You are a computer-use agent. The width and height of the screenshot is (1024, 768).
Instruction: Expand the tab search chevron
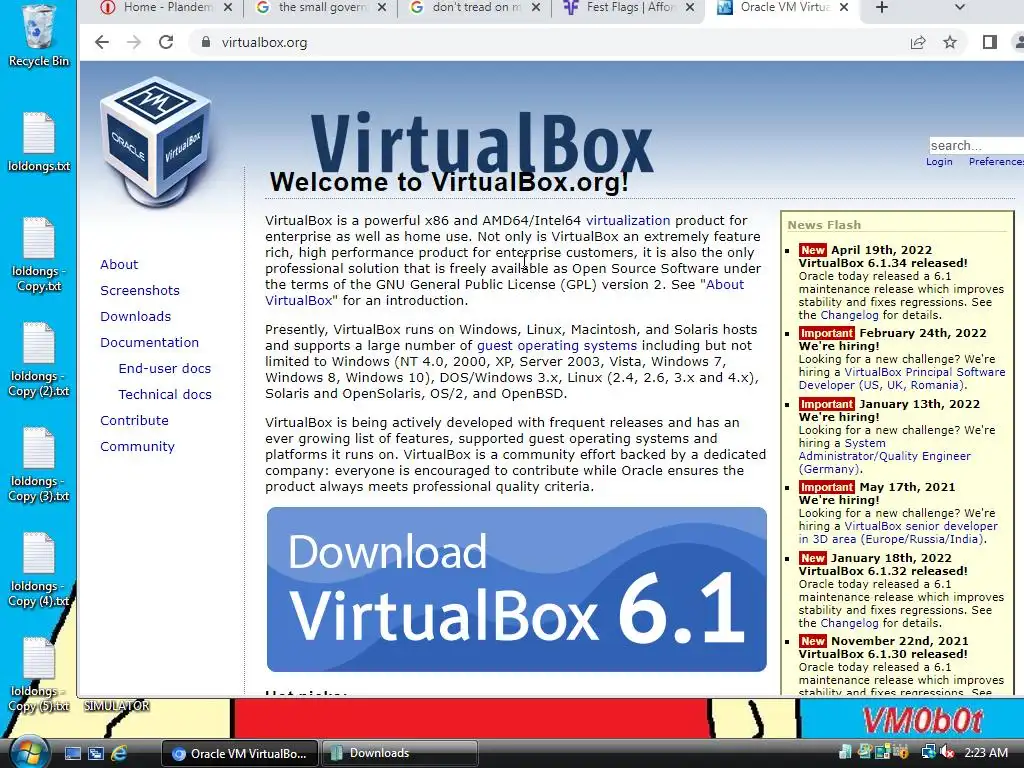(x=959, y=7)
